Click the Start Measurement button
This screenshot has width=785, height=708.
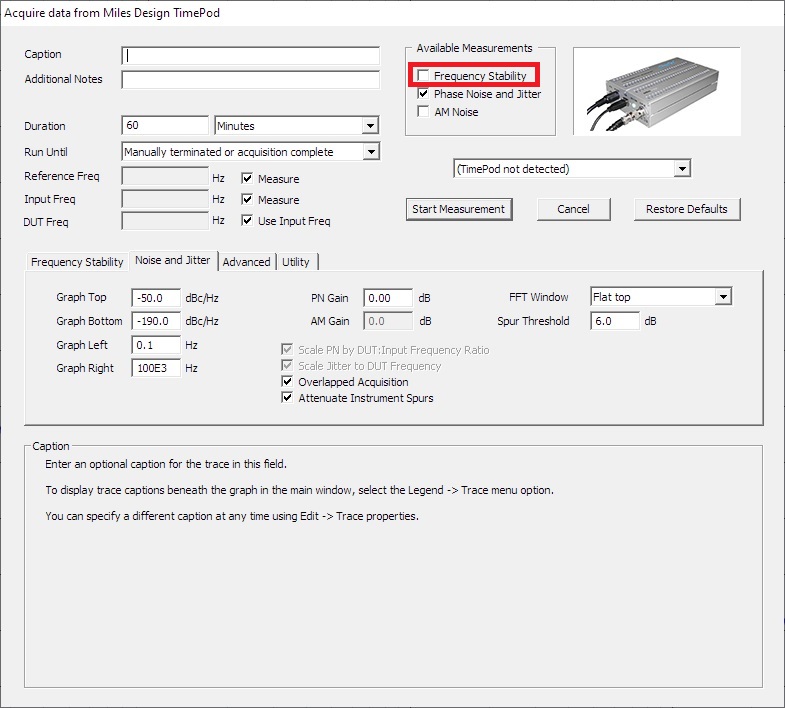(459, 209)
